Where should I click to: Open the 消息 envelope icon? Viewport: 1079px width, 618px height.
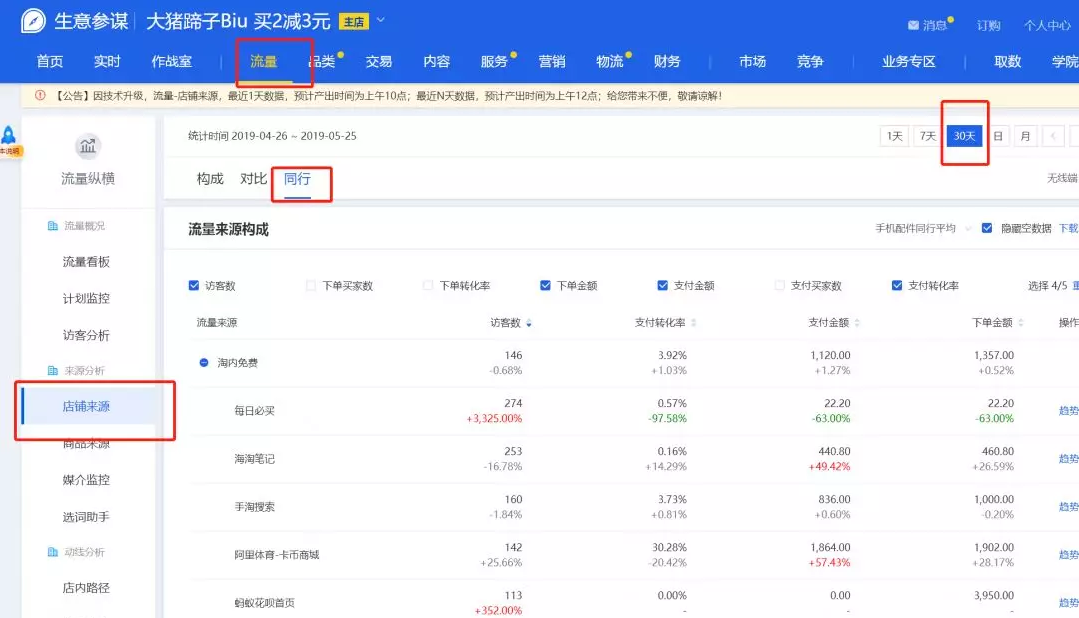(x=913, y=25)
